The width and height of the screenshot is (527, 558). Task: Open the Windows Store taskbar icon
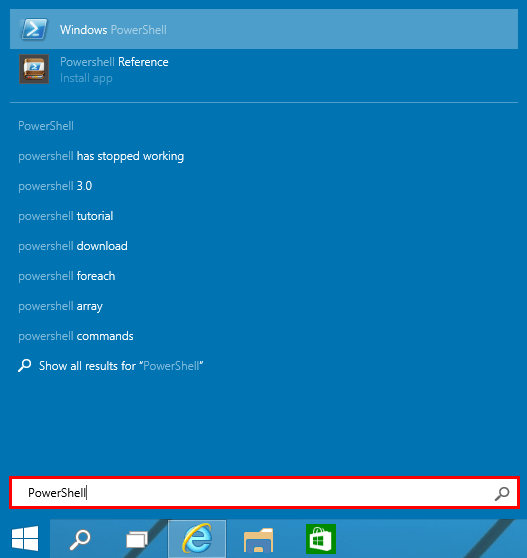321,539
